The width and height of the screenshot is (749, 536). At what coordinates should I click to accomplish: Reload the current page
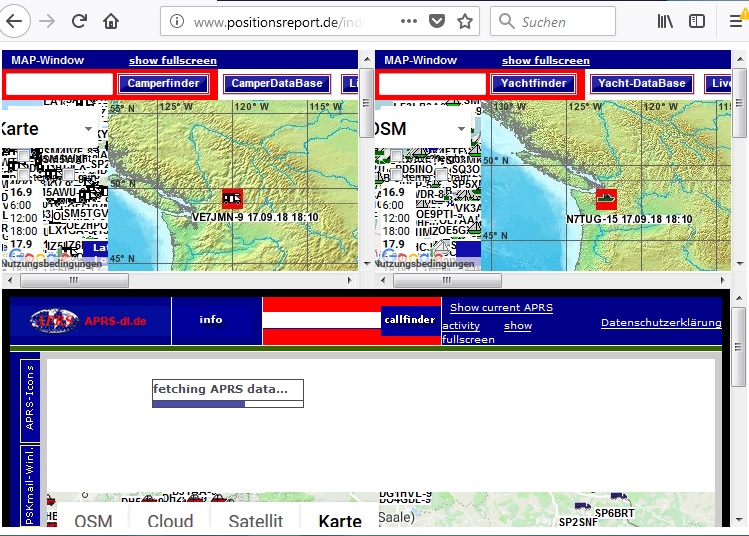79,21
